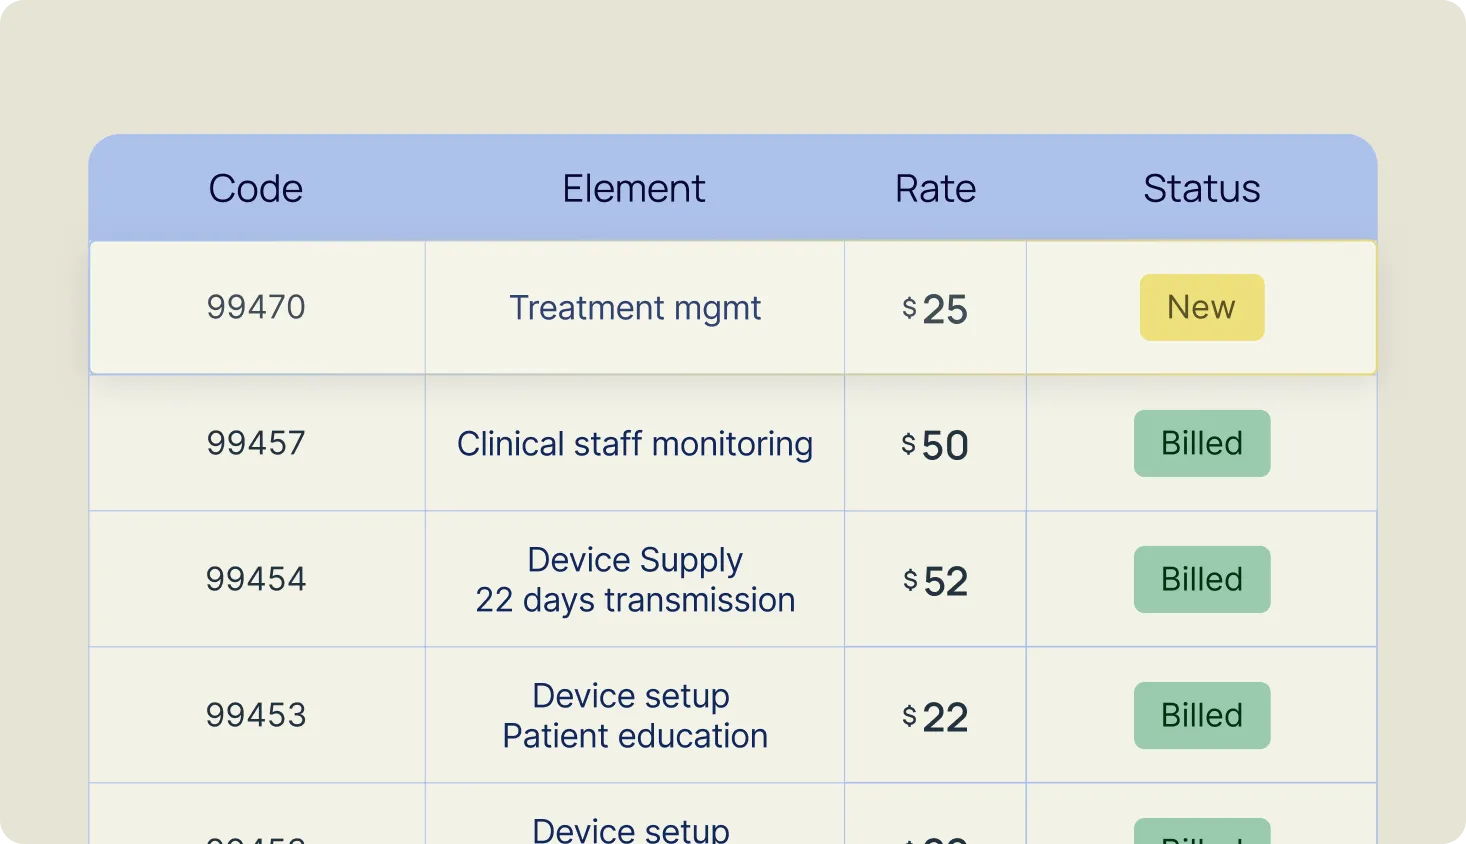Select code 99454 cell
This screenshot has height=844, width=1466.
click(x=256, y=579)
